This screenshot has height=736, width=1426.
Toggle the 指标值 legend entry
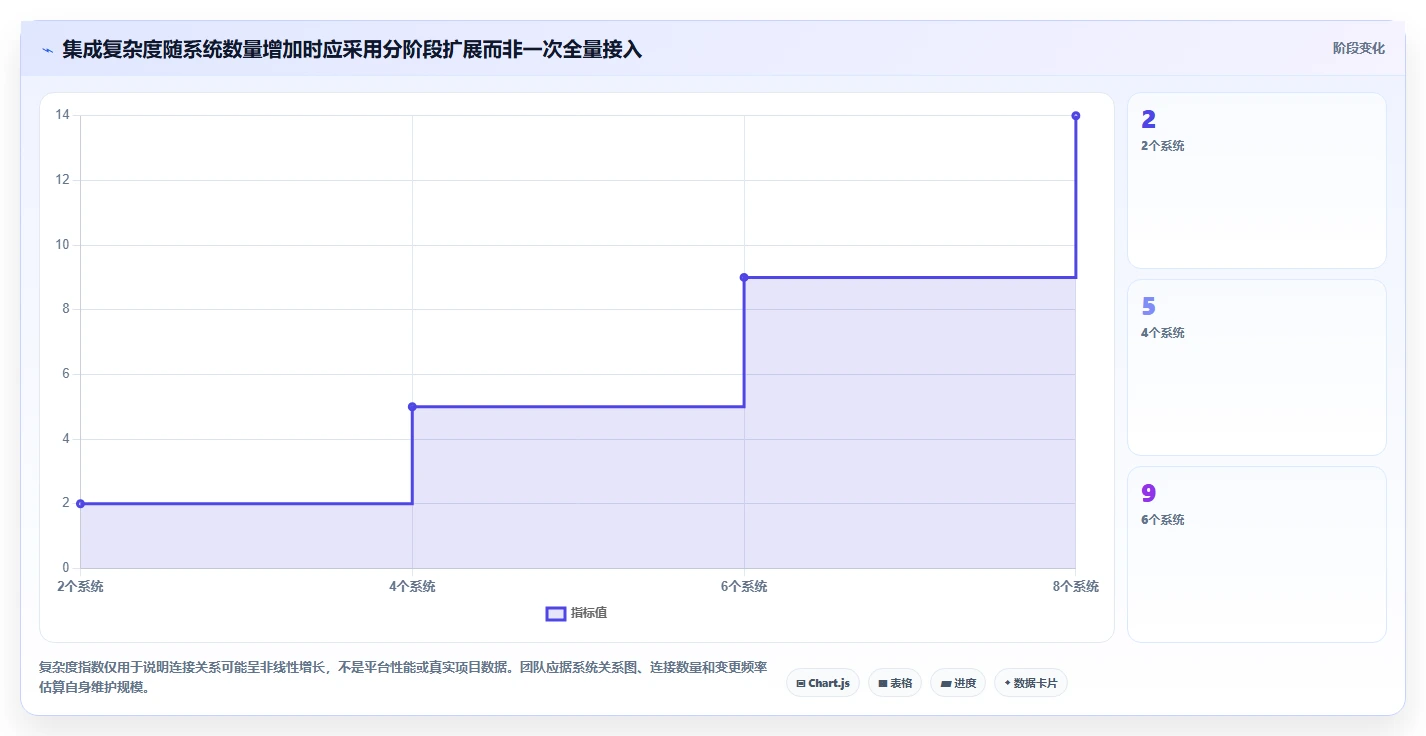click(x=576, y=613)
